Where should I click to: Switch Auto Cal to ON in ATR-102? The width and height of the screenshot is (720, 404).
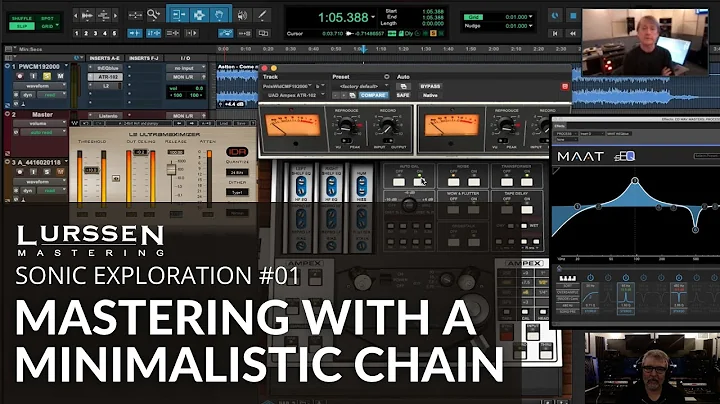(419, 182)
